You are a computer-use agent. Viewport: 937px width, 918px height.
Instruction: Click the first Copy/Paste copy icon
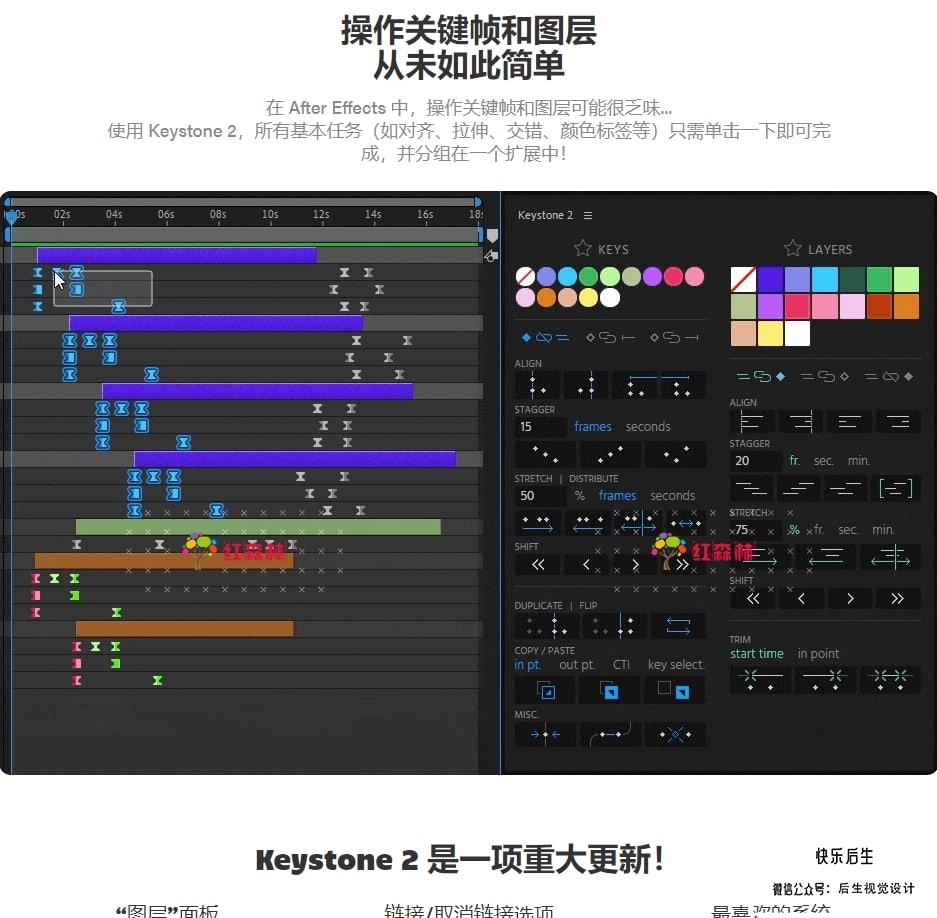pos(546,690)
